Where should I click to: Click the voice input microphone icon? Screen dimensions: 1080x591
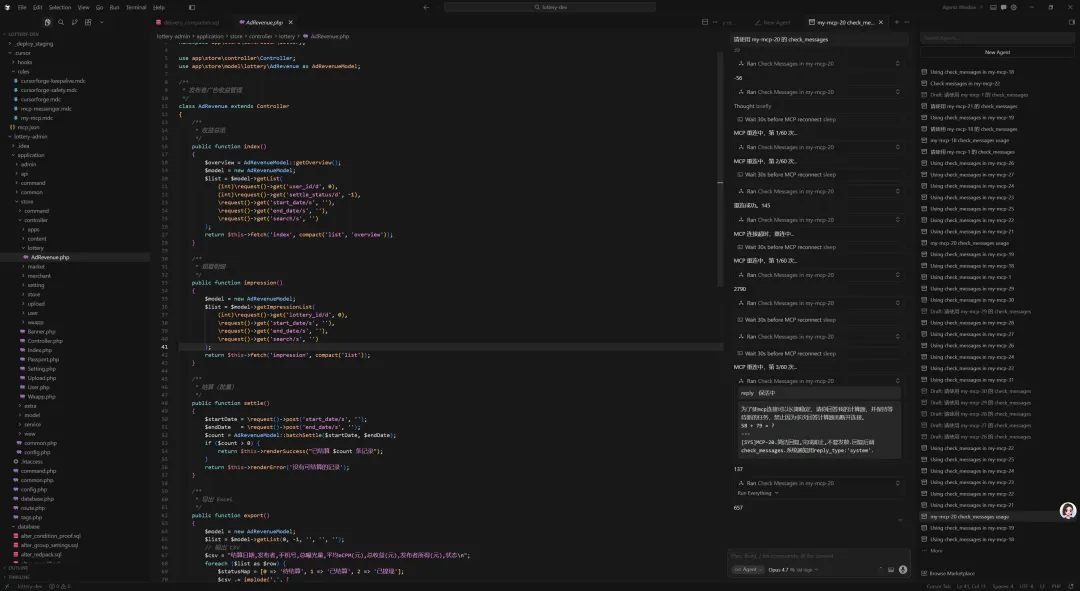click(902, 569)
